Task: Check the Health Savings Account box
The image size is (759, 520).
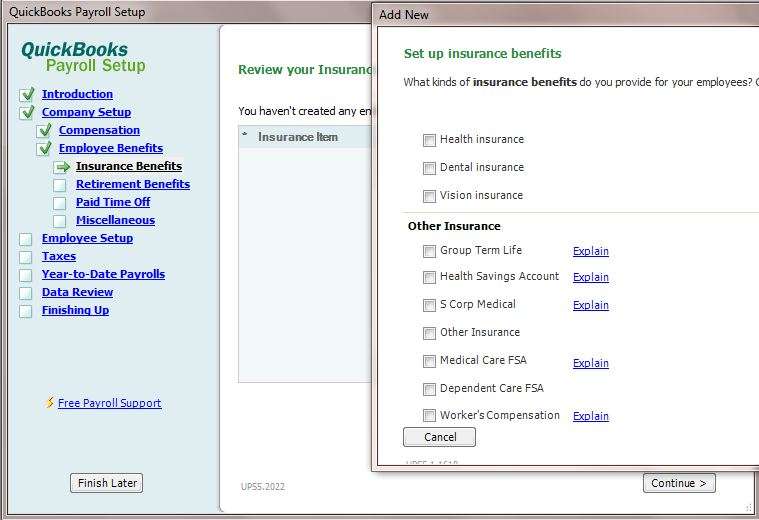Action: [x=429, y=277]
